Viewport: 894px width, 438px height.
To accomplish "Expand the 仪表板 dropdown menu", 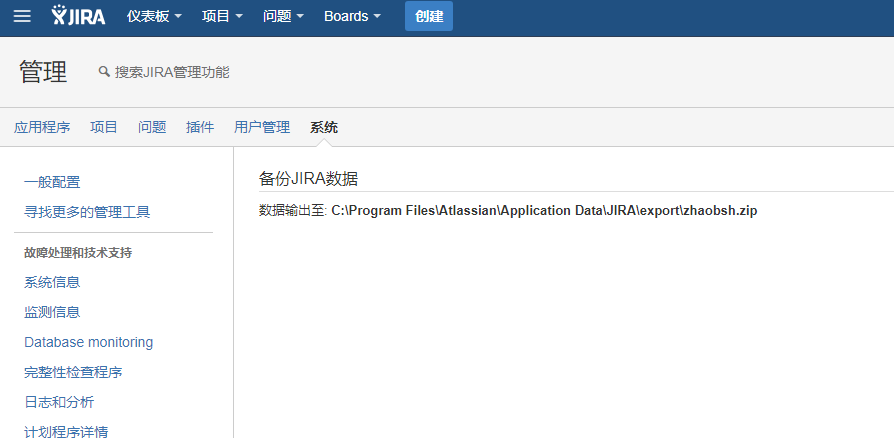I will click(154, 16).
